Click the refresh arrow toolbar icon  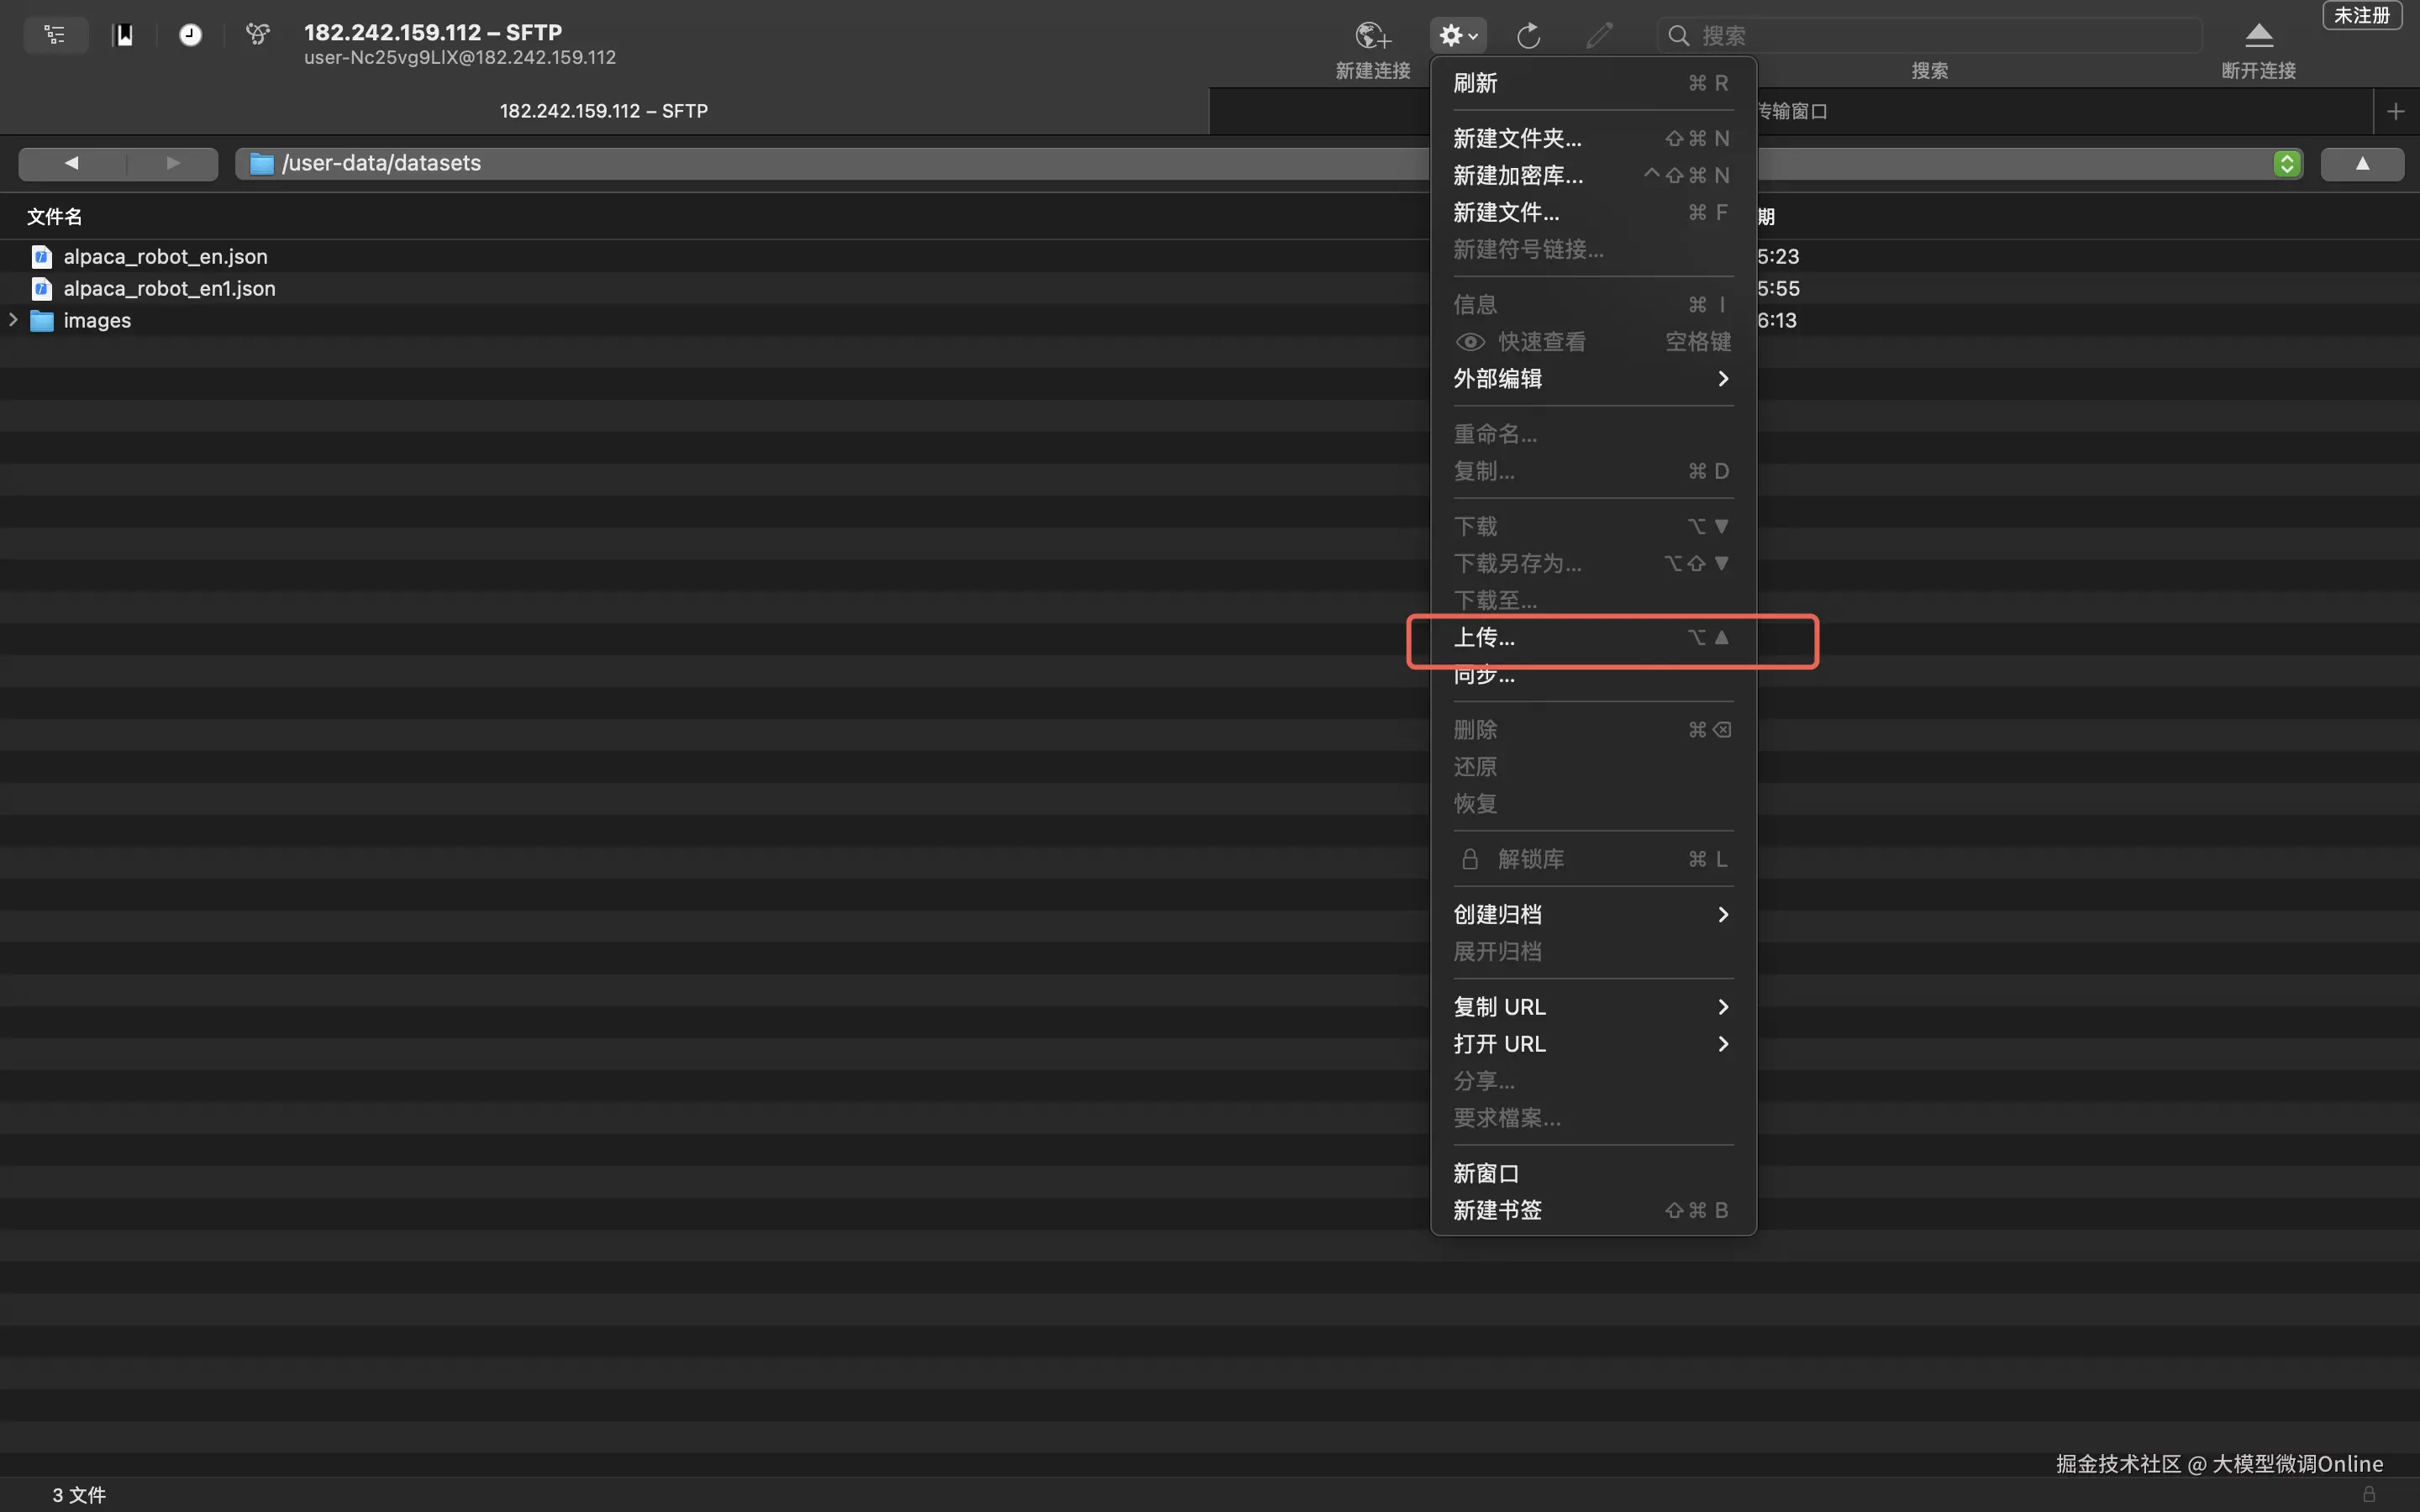pos(1528,36)
